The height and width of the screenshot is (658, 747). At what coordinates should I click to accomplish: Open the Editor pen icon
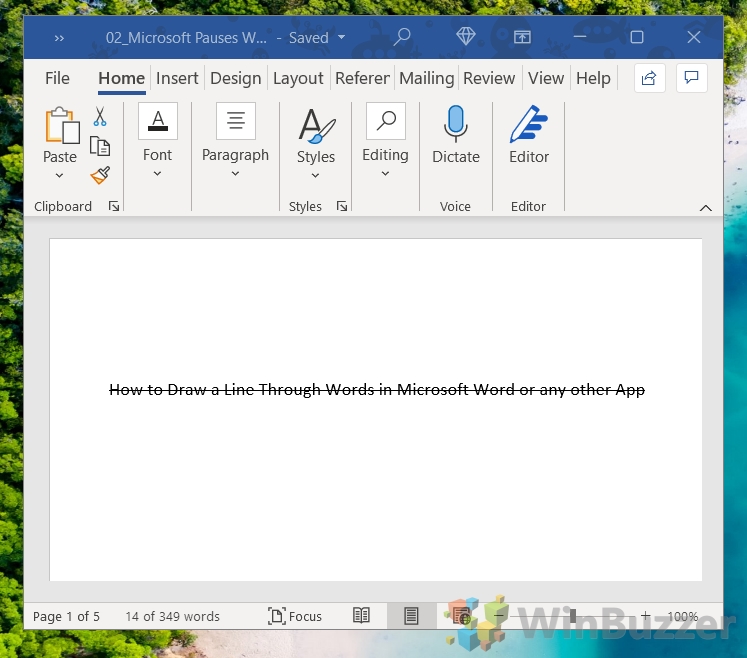[529, 124]
